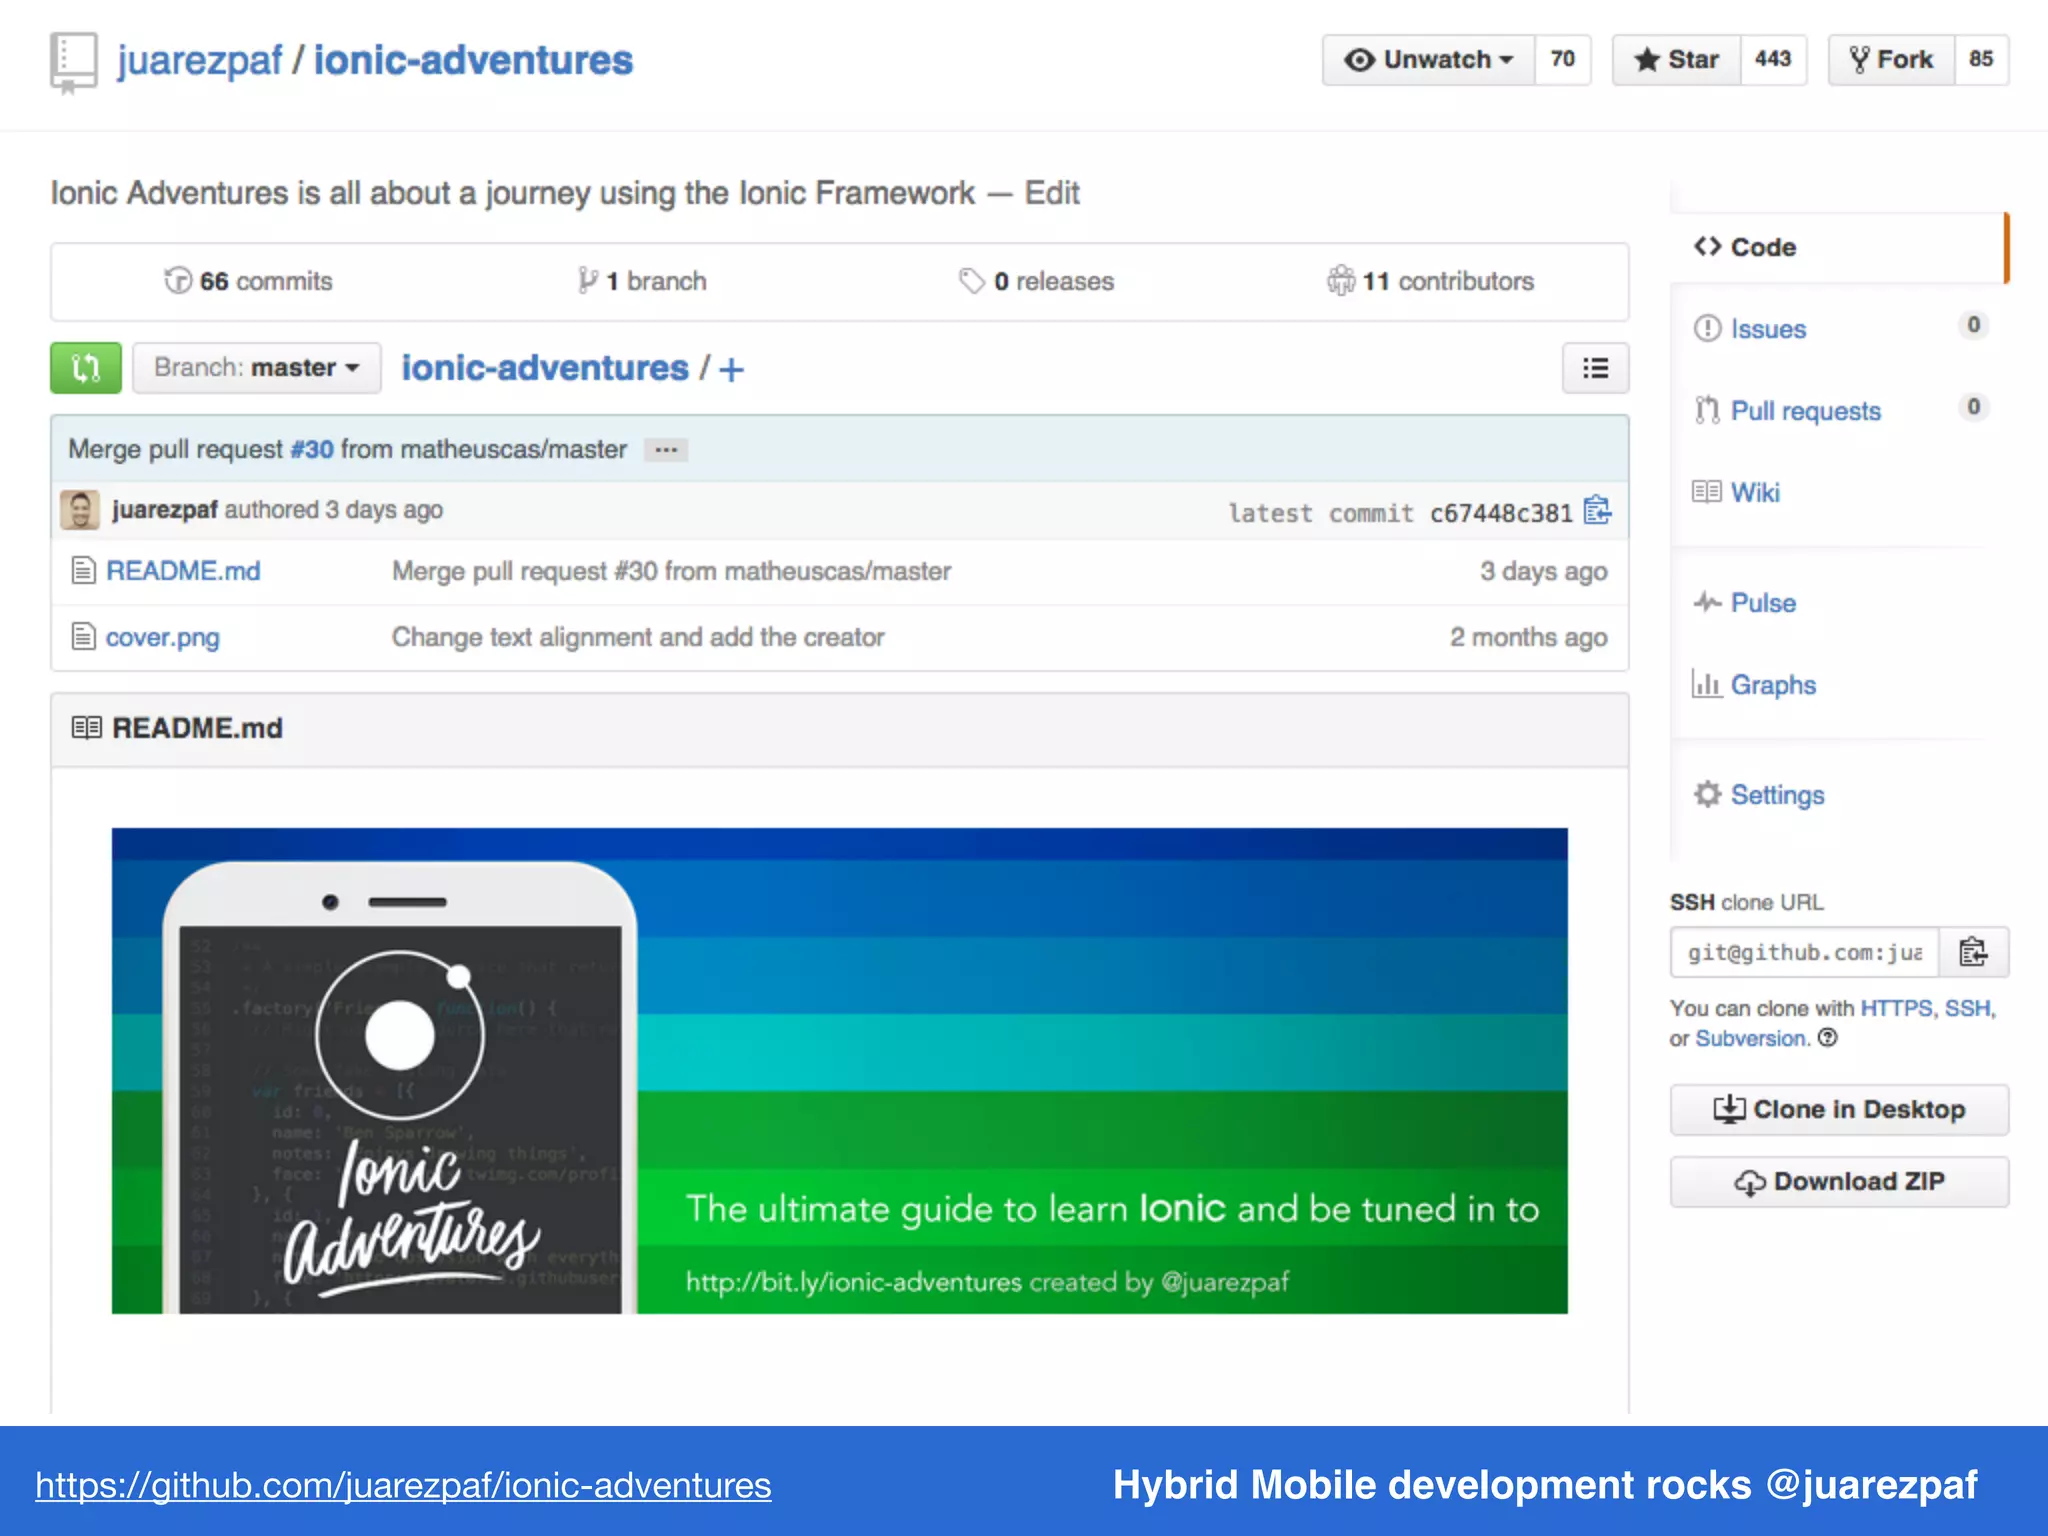View the 85 forks count

click(1981, 60)
